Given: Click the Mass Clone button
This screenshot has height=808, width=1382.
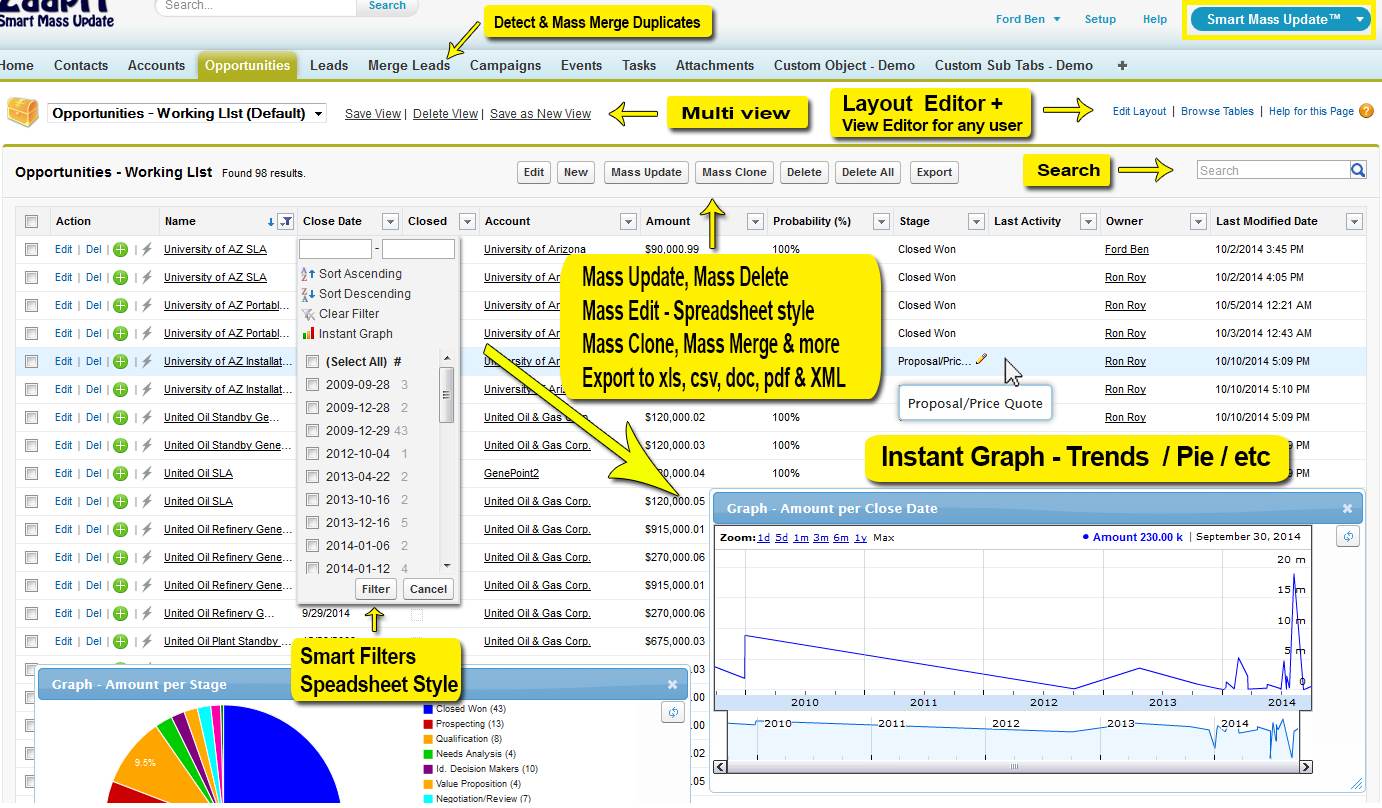Looking at the screenshot, I should coord(734,172).
